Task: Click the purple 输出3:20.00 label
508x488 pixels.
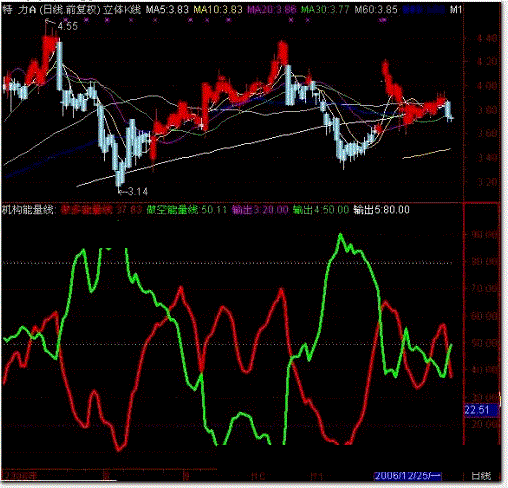Action: [x=260, y=210]
